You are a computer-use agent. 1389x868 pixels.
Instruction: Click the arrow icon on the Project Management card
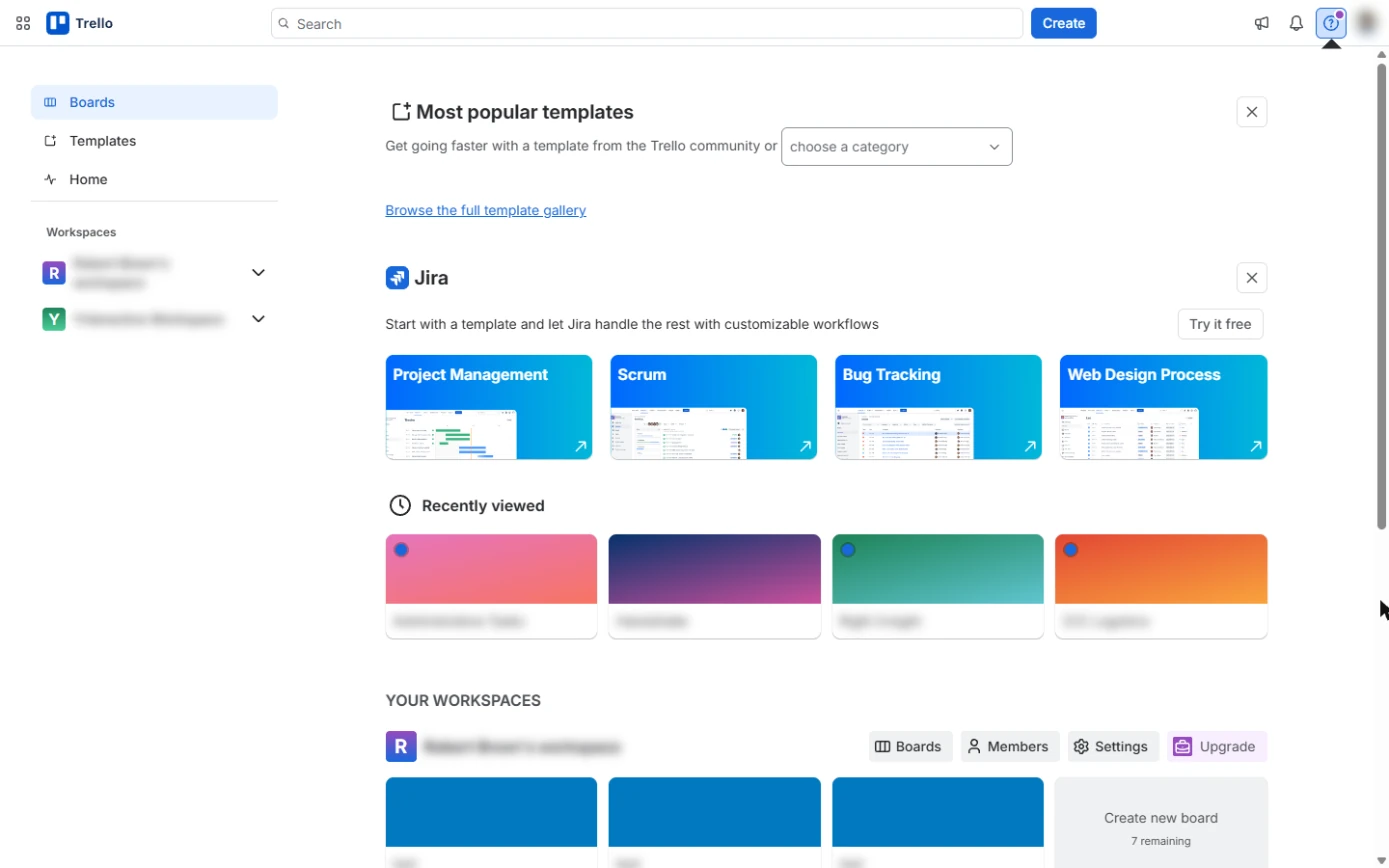tap(580, 447)
